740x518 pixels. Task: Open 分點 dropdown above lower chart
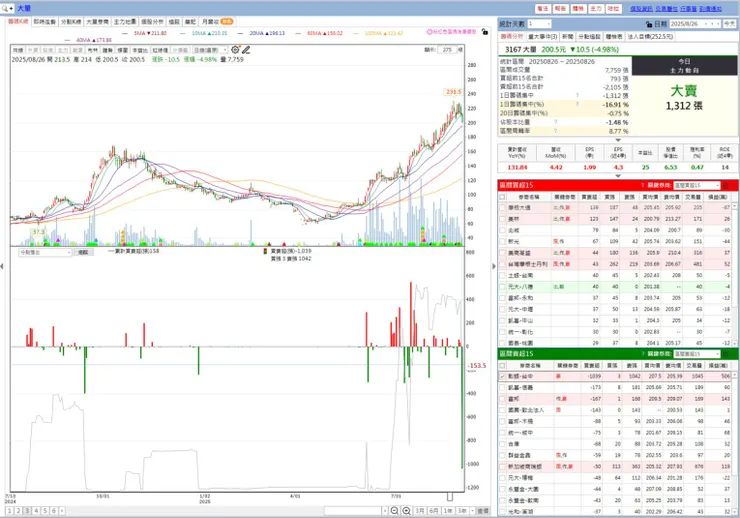pyautogui.click(x=45, y=252)
